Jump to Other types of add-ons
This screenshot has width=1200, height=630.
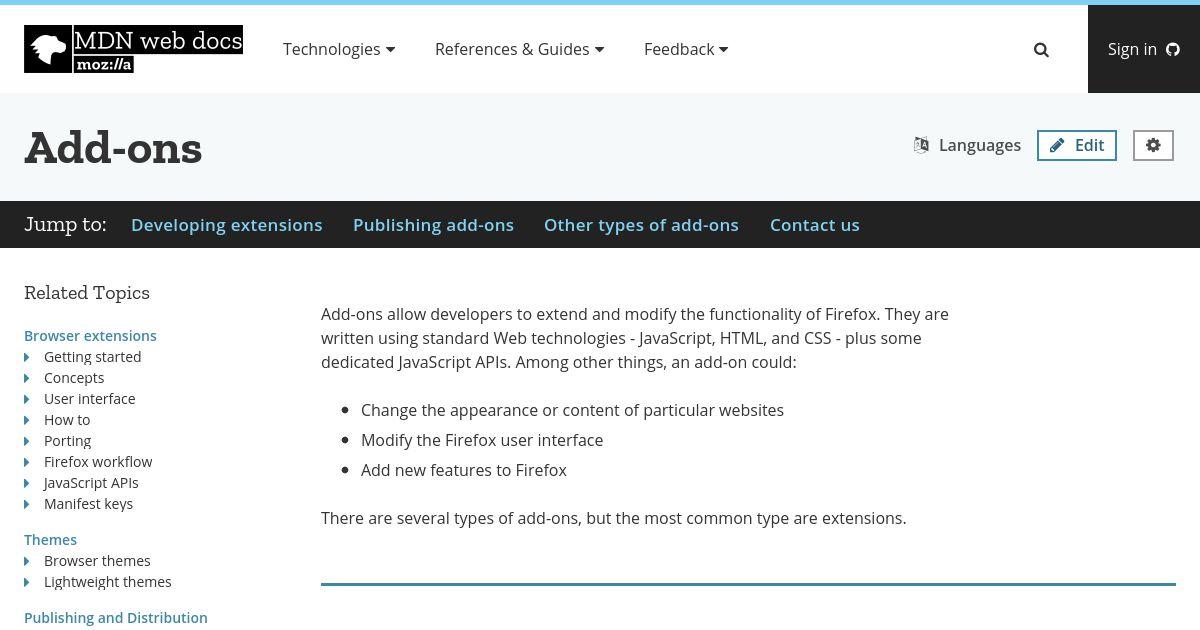coord(641,225)
